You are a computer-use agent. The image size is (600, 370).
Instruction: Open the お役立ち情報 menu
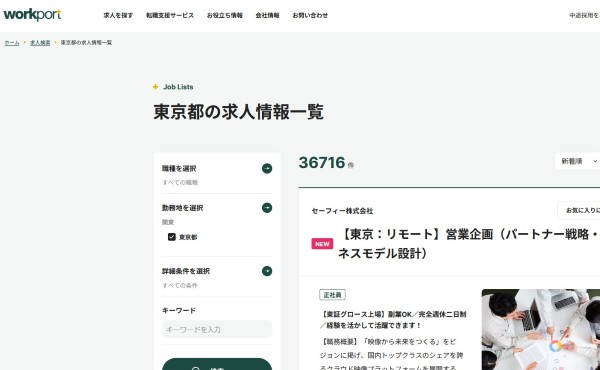(225, 15)
